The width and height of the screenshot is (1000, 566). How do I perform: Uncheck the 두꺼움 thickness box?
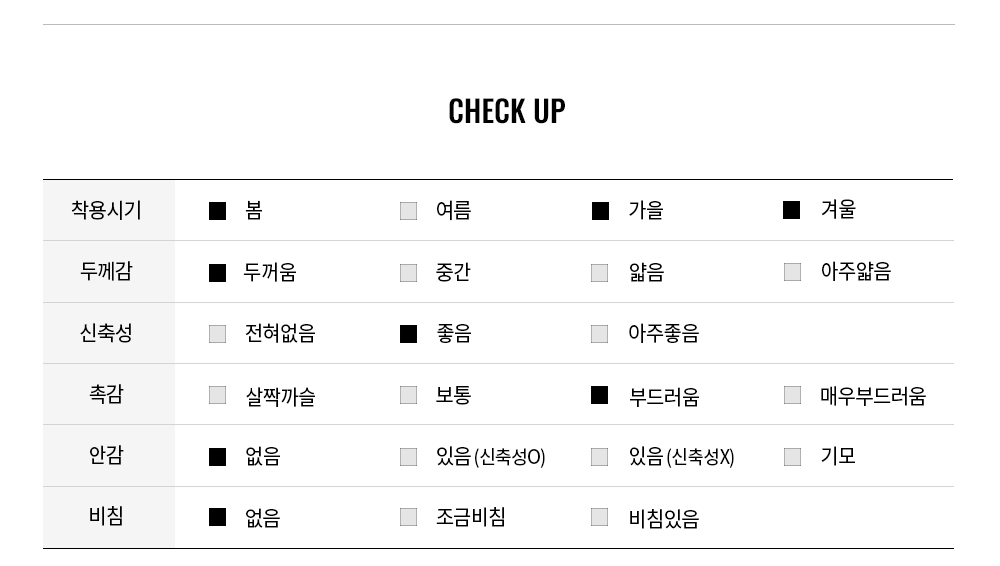[x=217, y=273]
